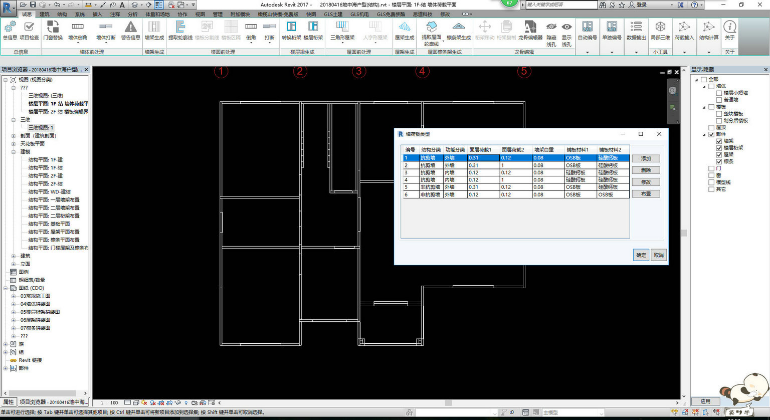The width and height of the screenshot is (770, 420).
Task: Switch to the 属性 tab at bottom left
Action: point(8,402)
